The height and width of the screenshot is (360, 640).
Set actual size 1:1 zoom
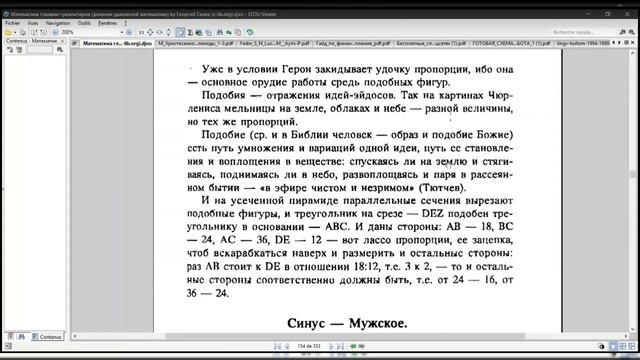click(x=141, y=32)
